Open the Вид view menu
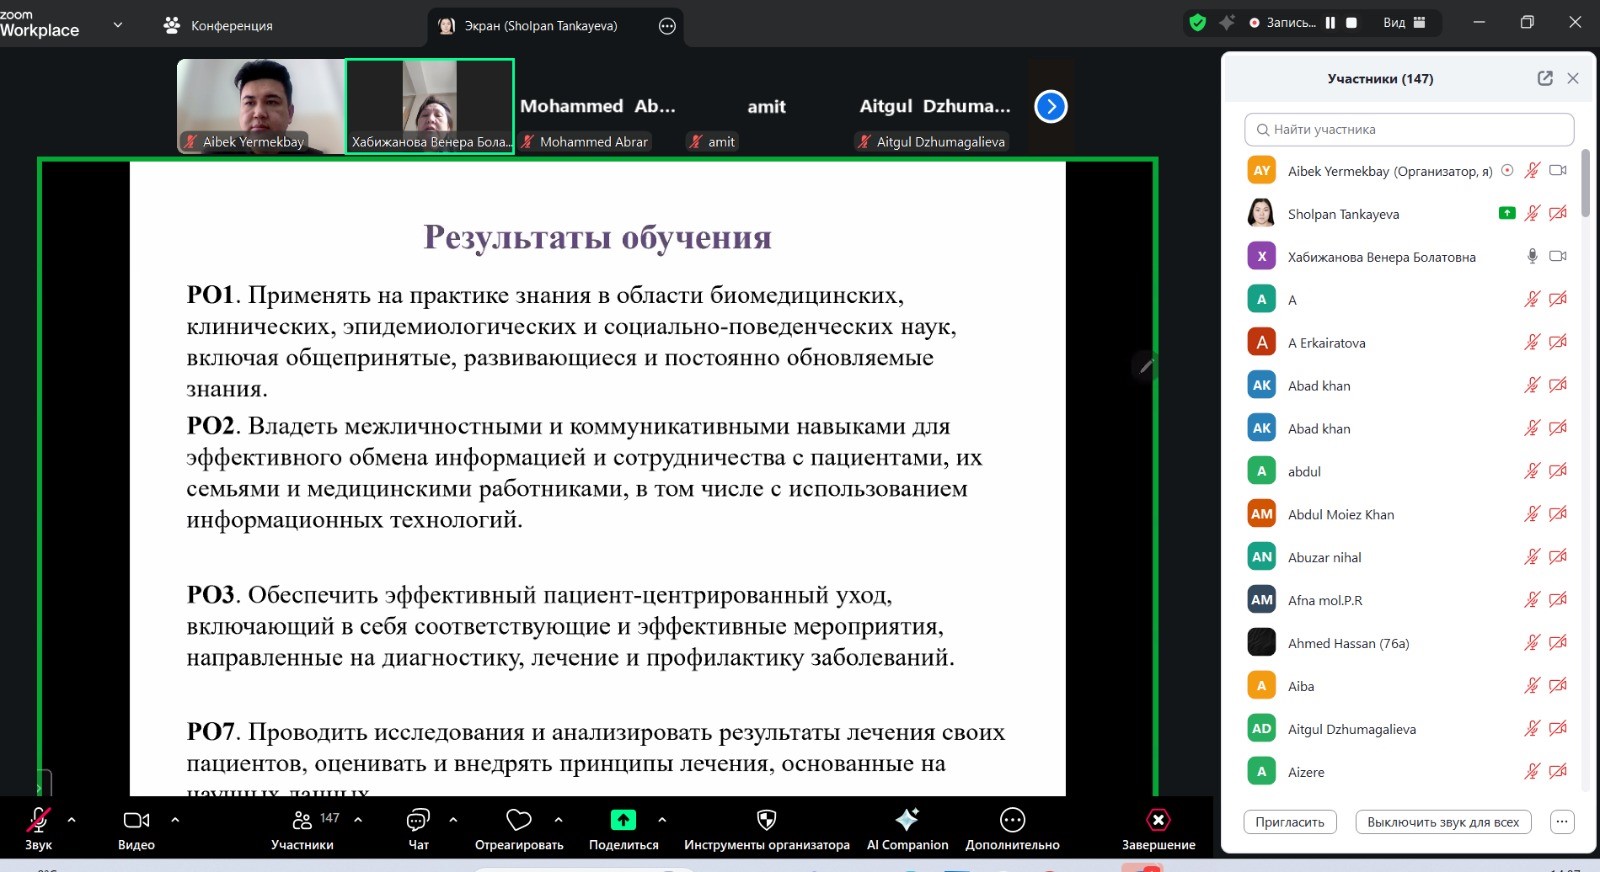Screen dimensions: 1600x872 [x=1404, y=22]
